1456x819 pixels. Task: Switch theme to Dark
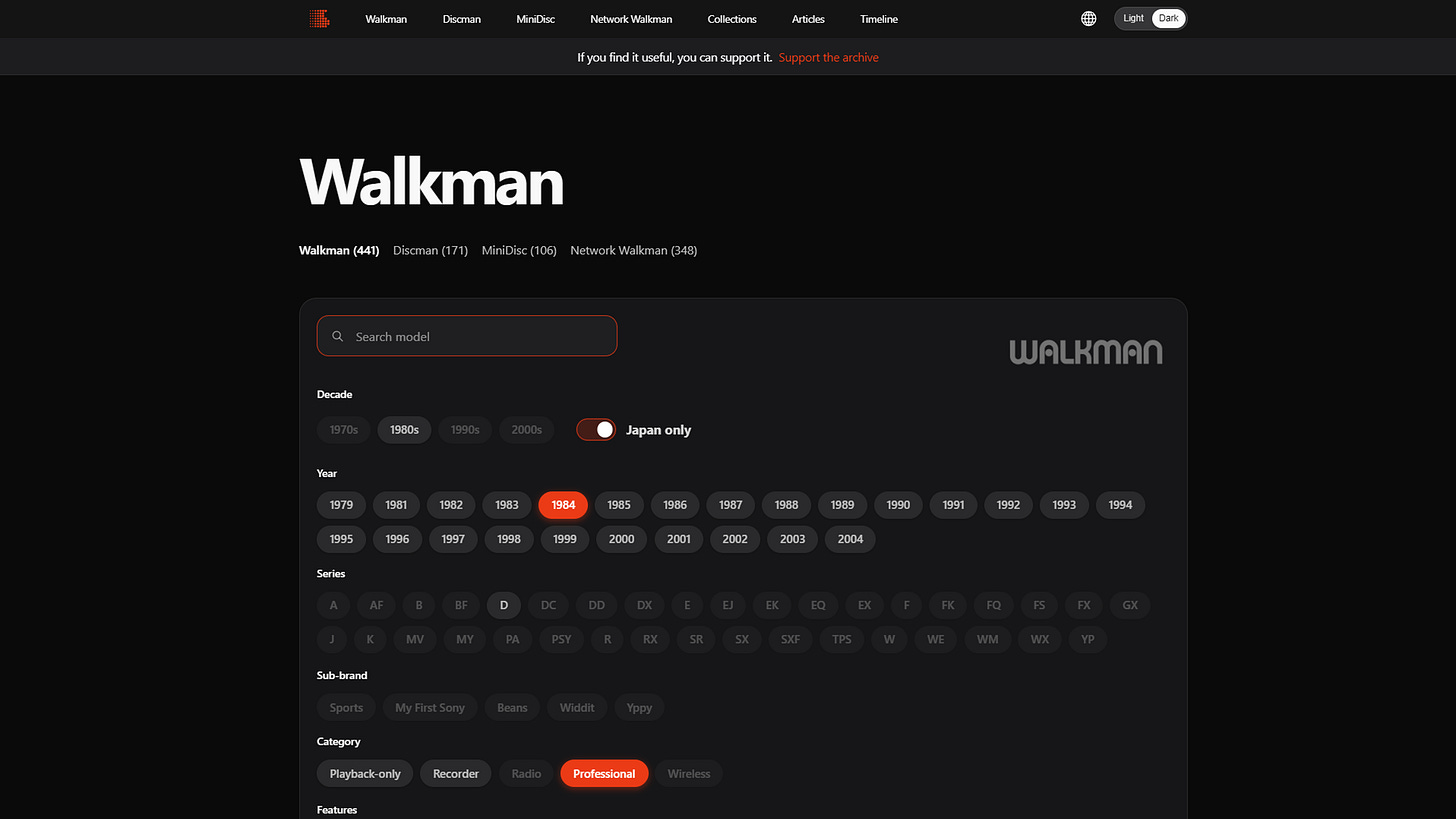coord(1168,19)
